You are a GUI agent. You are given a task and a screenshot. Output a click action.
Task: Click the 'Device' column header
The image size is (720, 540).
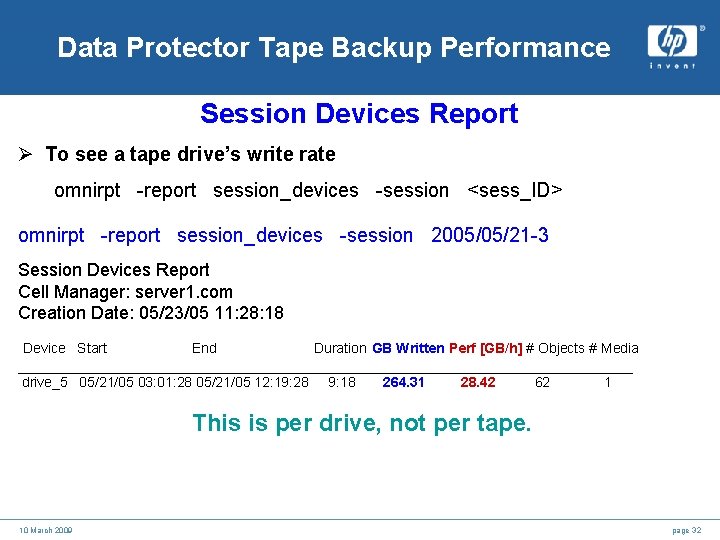coord(44,348)
